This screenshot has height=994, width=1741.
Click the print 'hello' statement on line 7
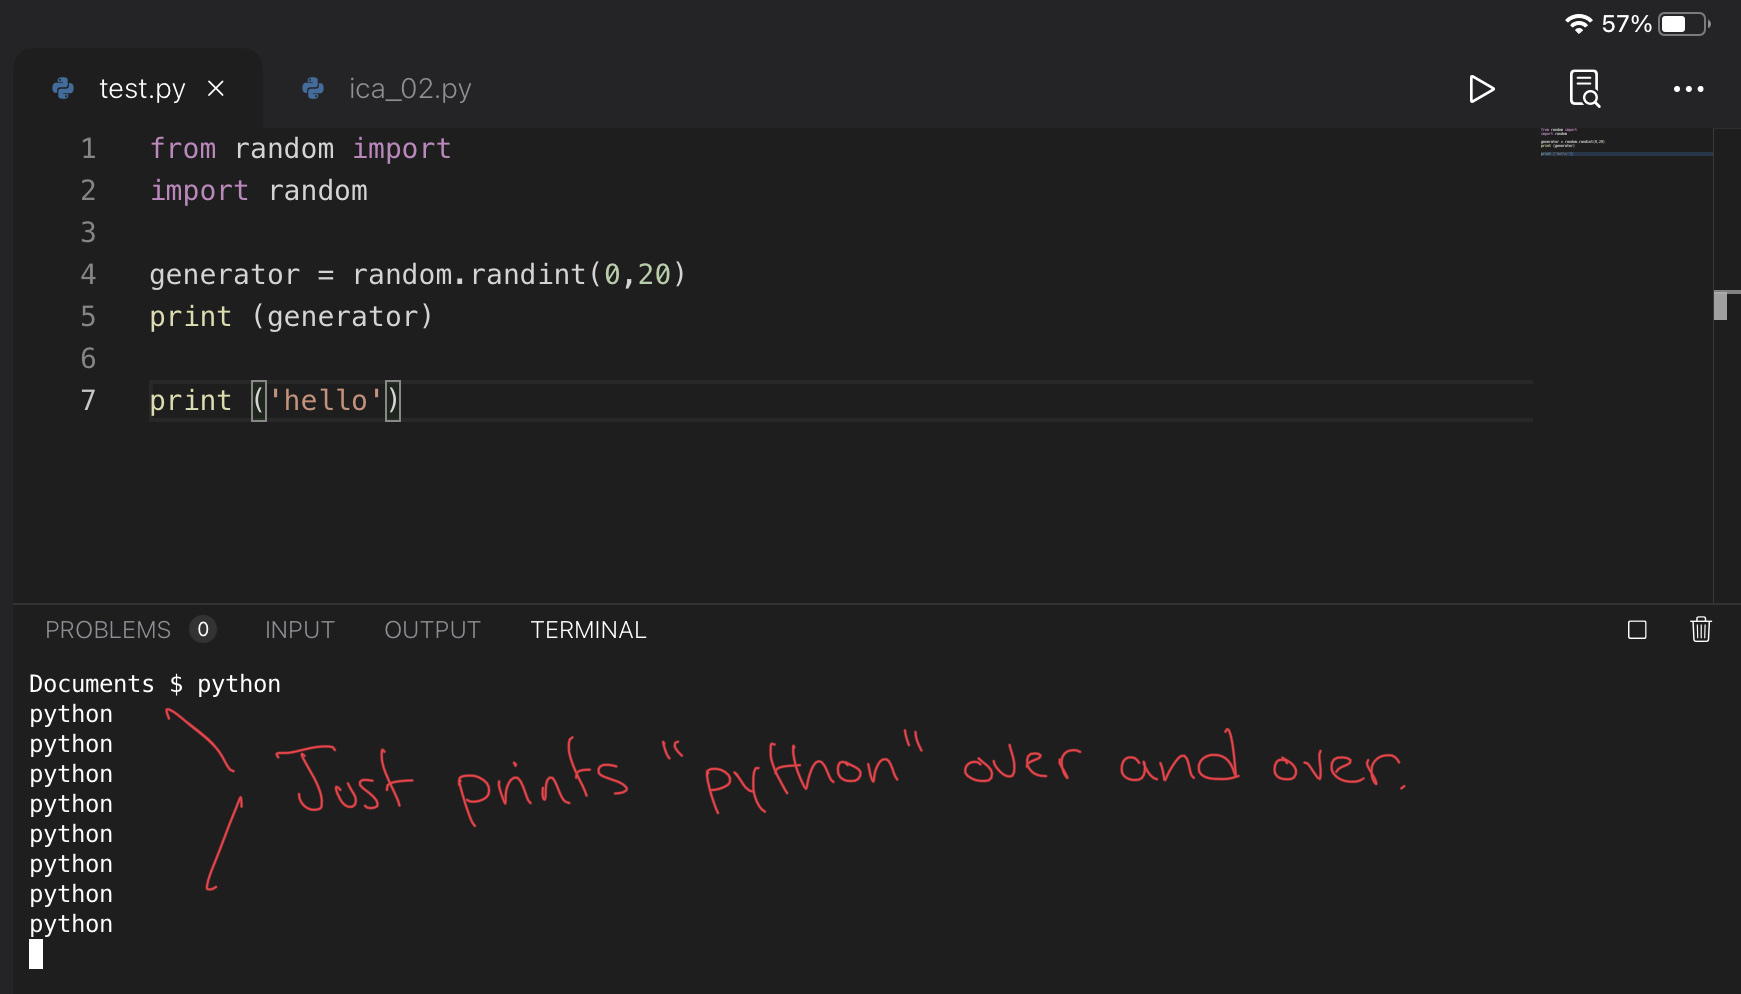pyautogui.click(x=275, y=400)
